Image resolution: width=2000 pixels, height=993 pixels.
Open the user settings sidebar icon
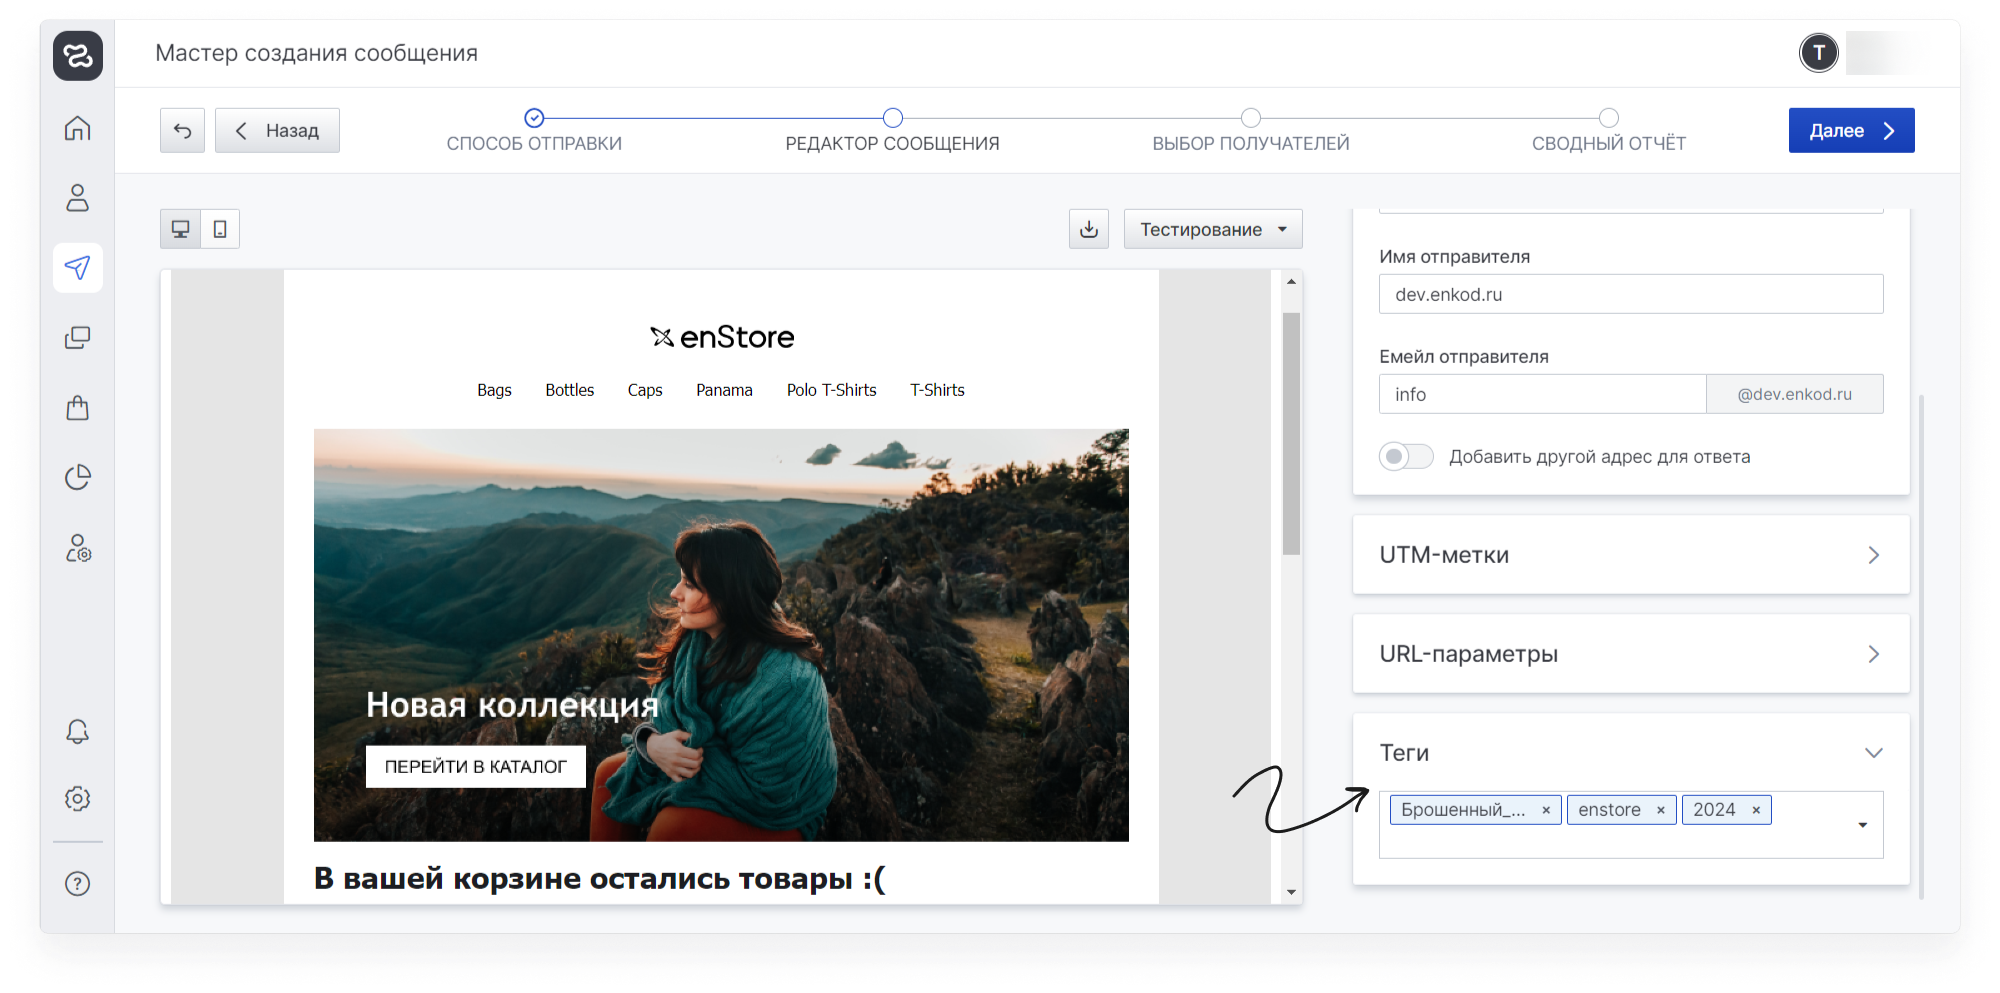(x=78, y=547)
